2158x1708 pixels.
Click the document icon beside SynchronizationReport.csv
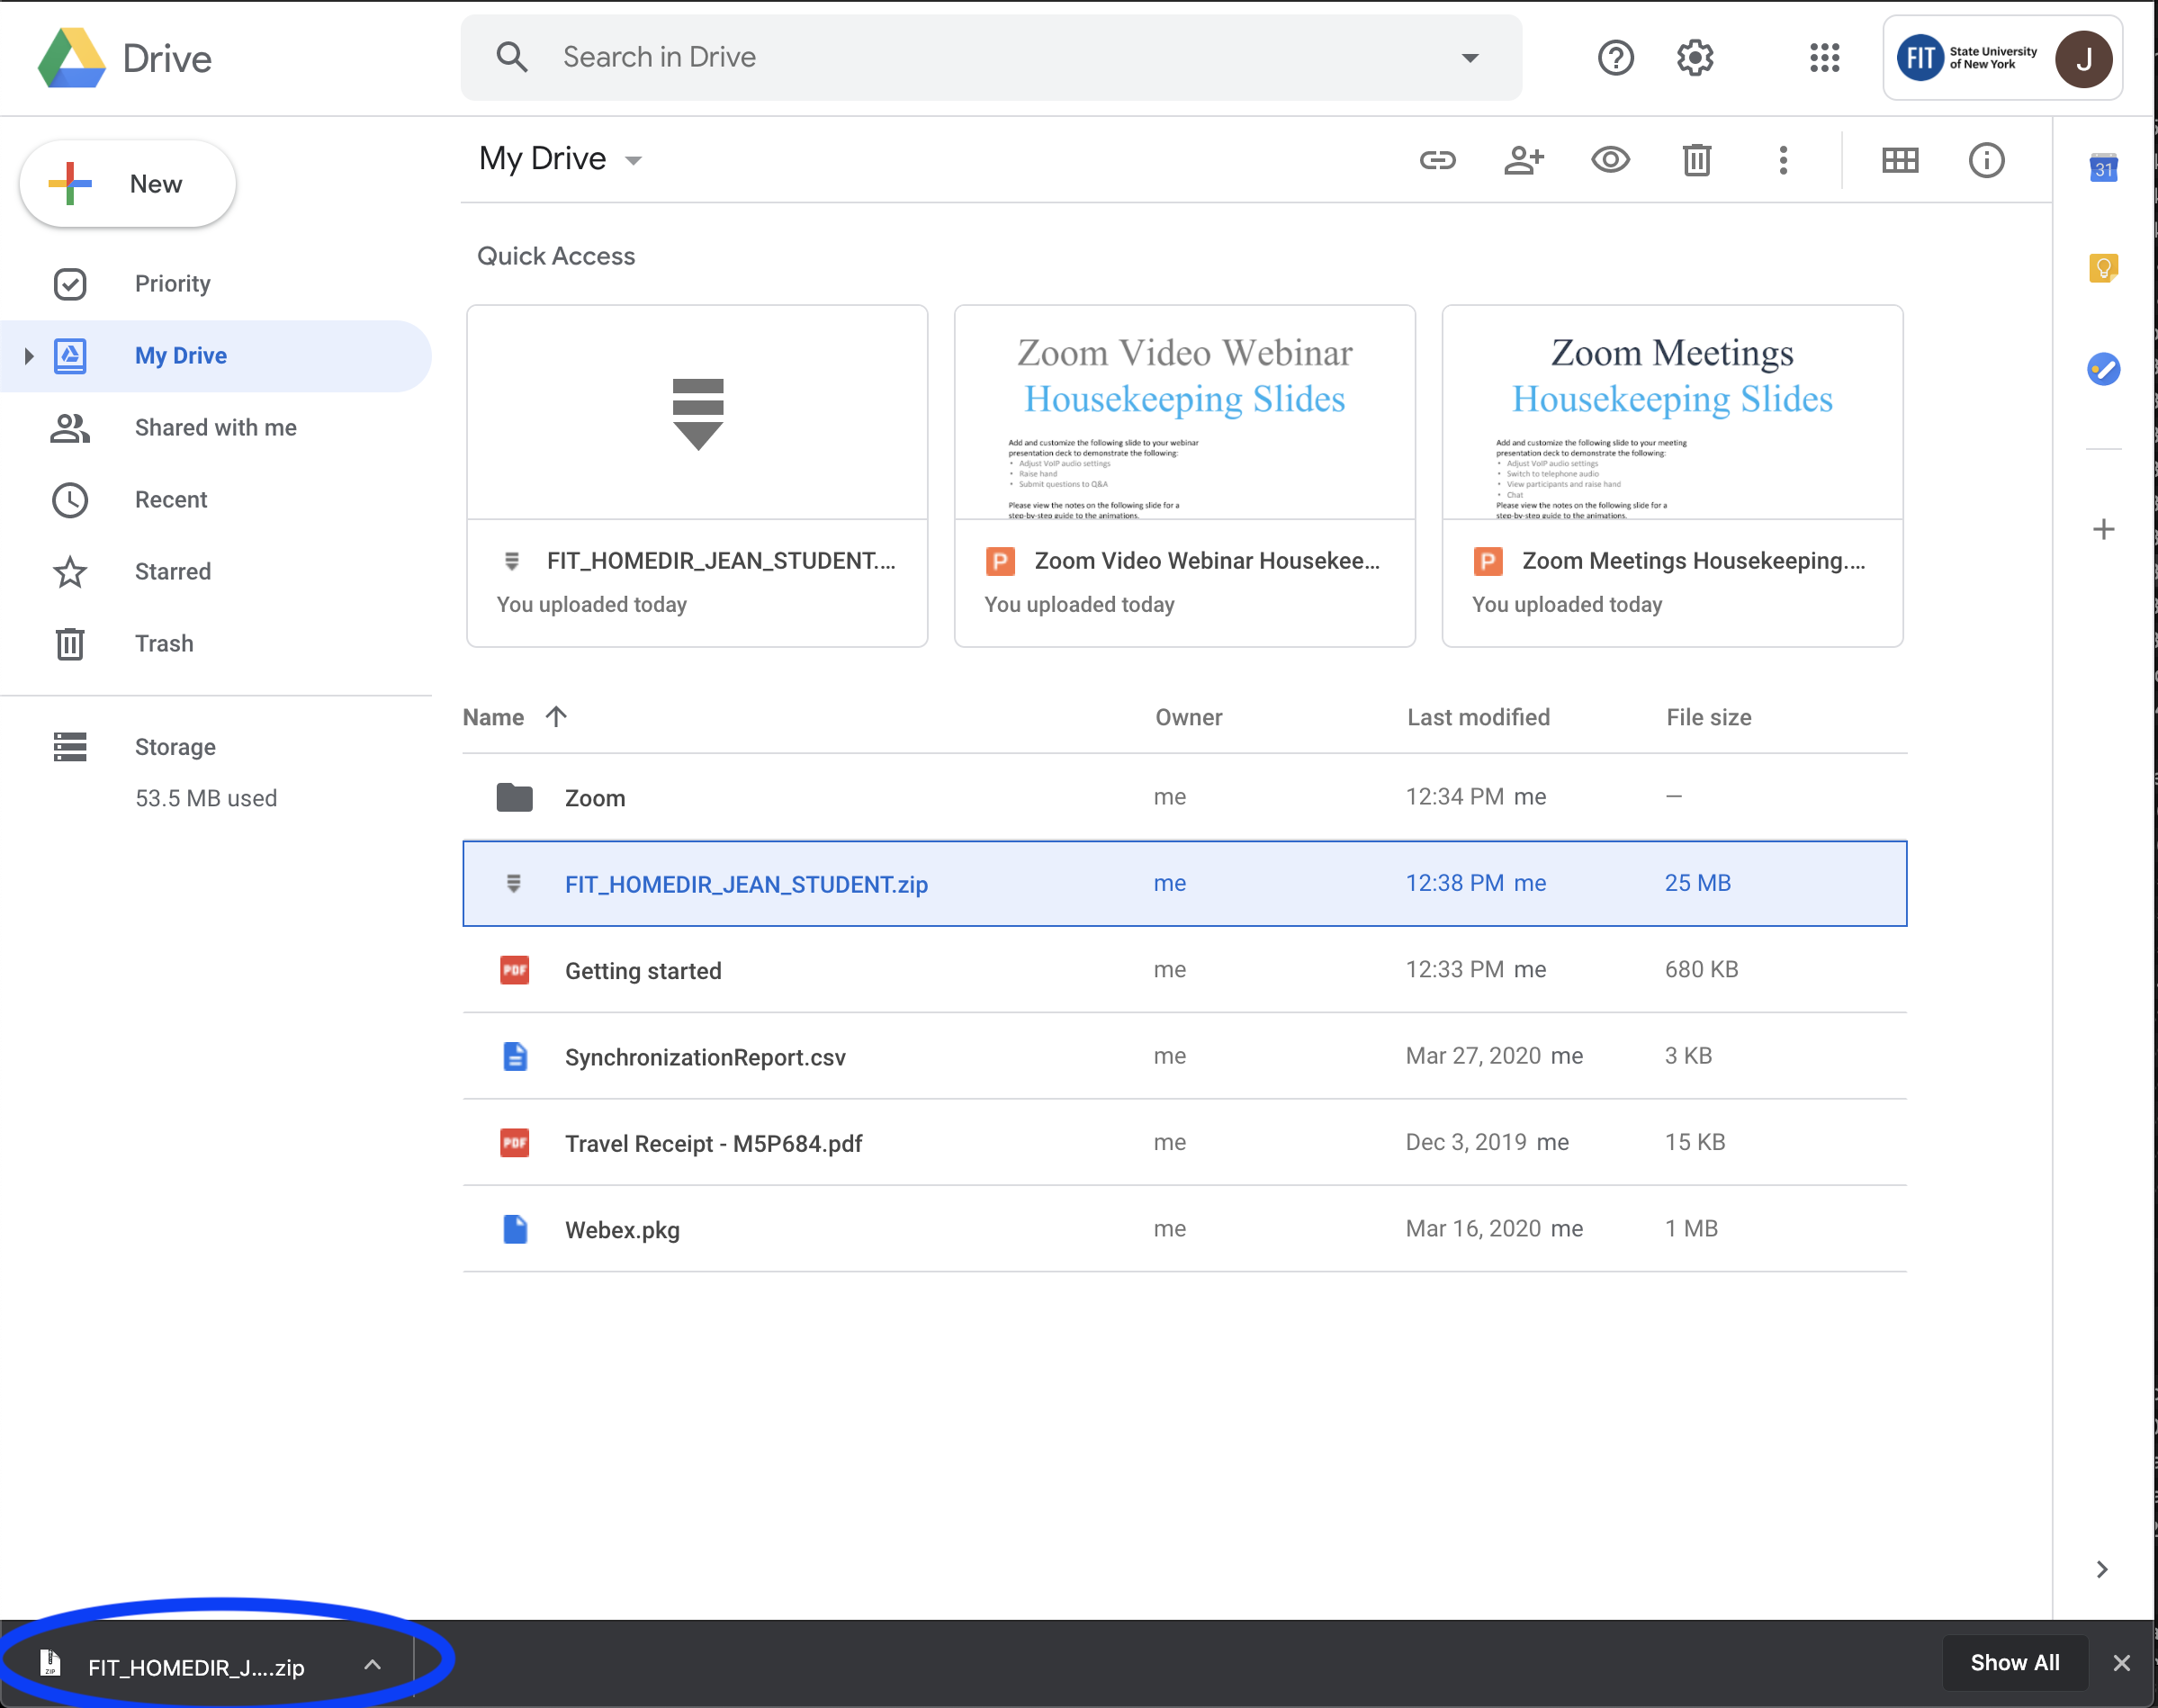pos(515,1056)
